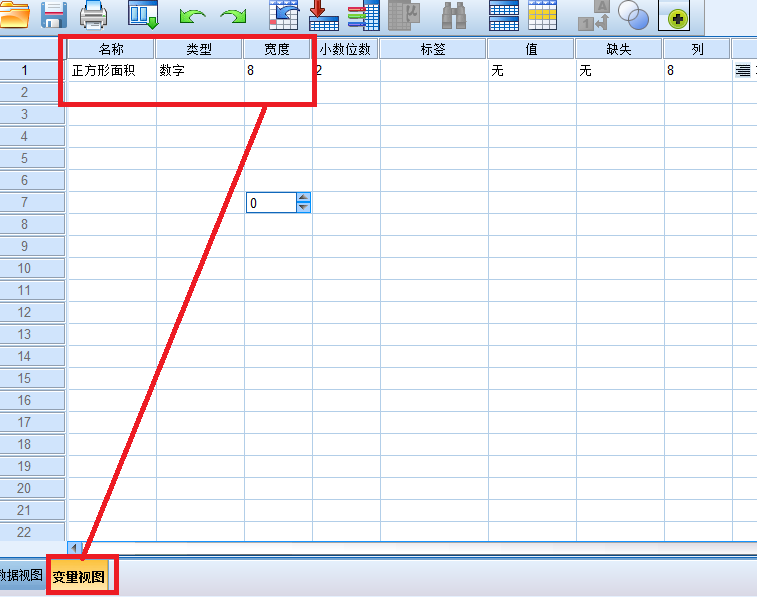This screenshot has width=757, height=597.
Task: Click 类型 column header
Action: (198, 49)
